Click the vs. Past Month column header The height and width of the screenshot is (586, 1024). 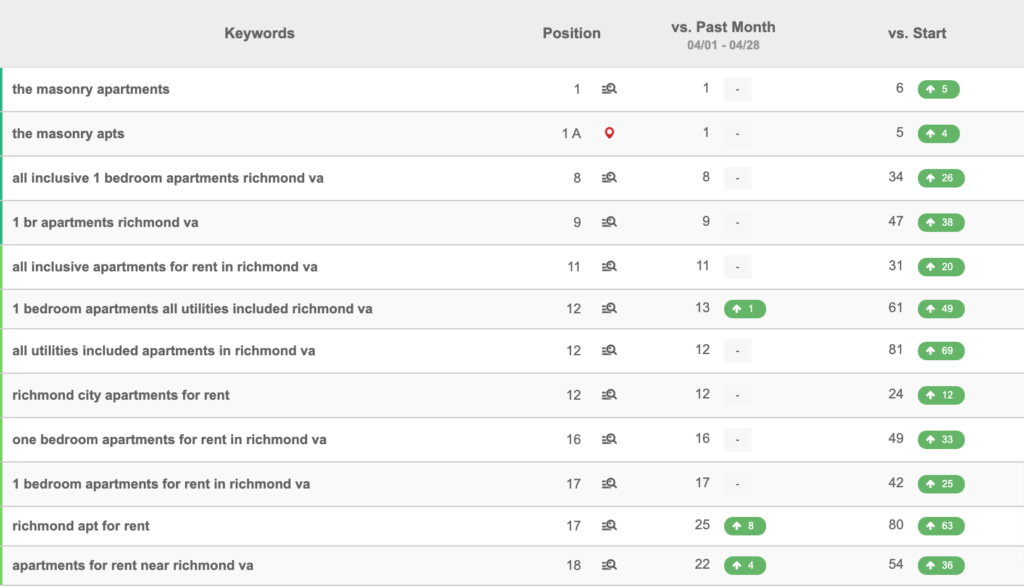[723, 27]
